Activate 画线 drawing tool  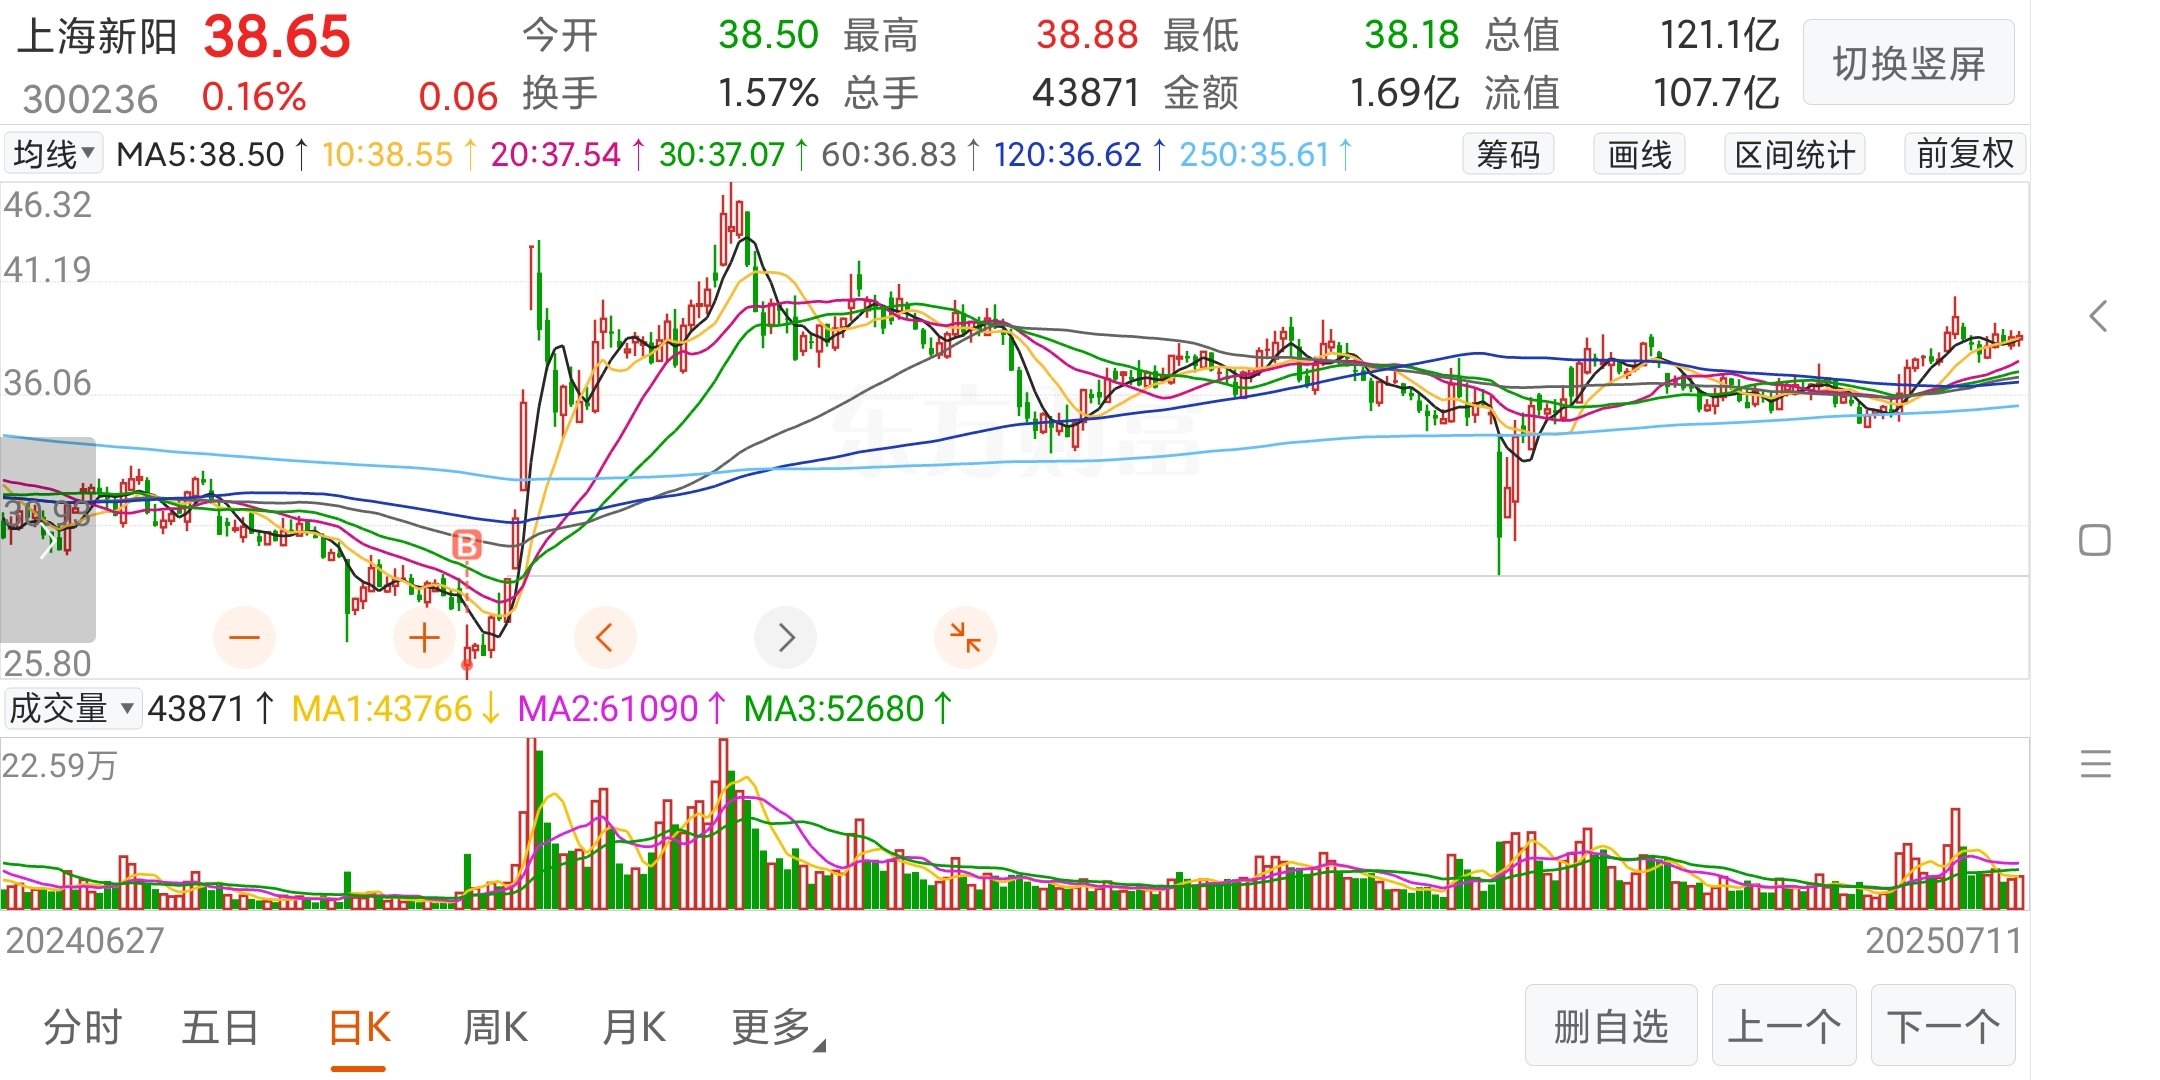pyautogui.click(x=1639, y=154)
